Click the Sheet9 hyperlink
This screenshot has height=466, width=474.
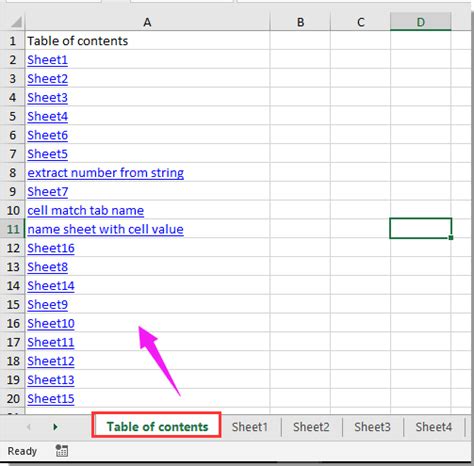pyautogui.click(x=47, y=305)
